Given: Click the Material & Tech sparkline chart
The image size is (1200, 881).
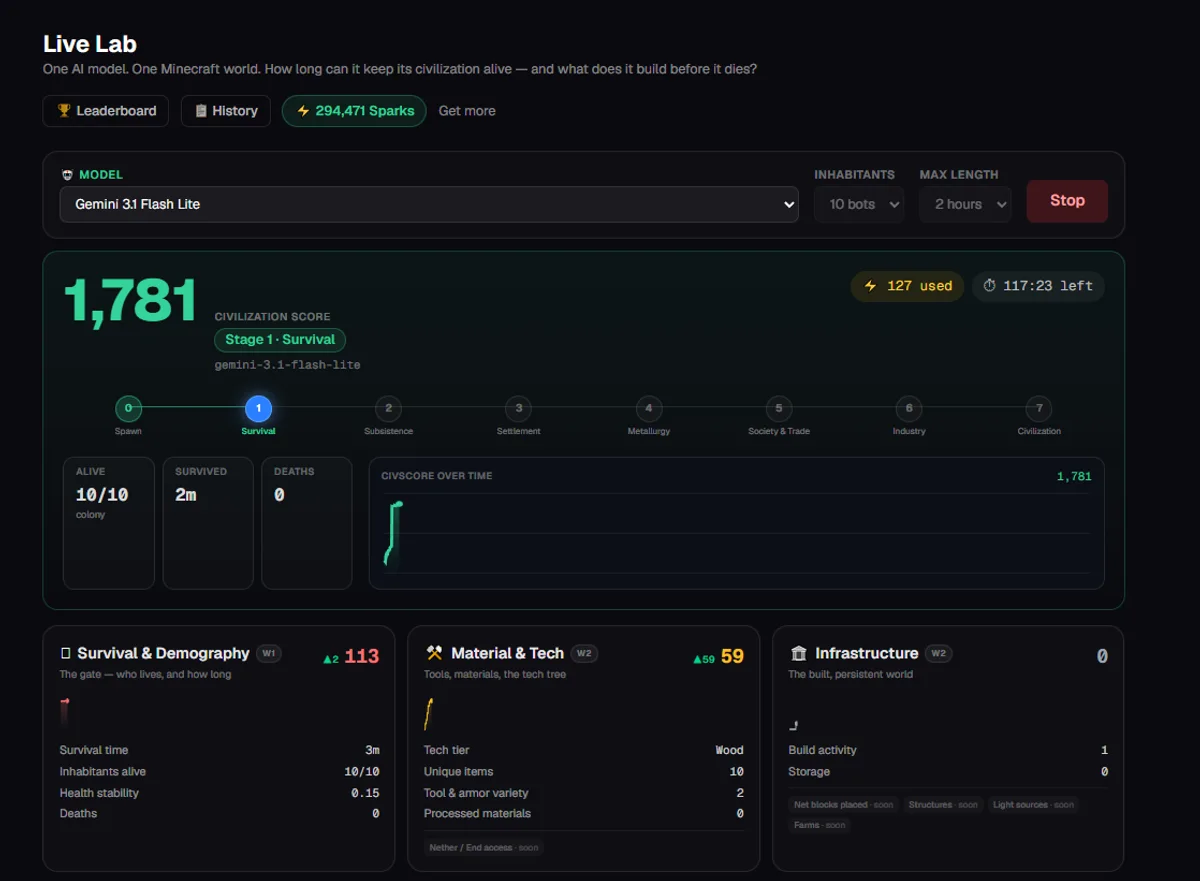Looking at the screenshot, I should (x=428, y=714).
